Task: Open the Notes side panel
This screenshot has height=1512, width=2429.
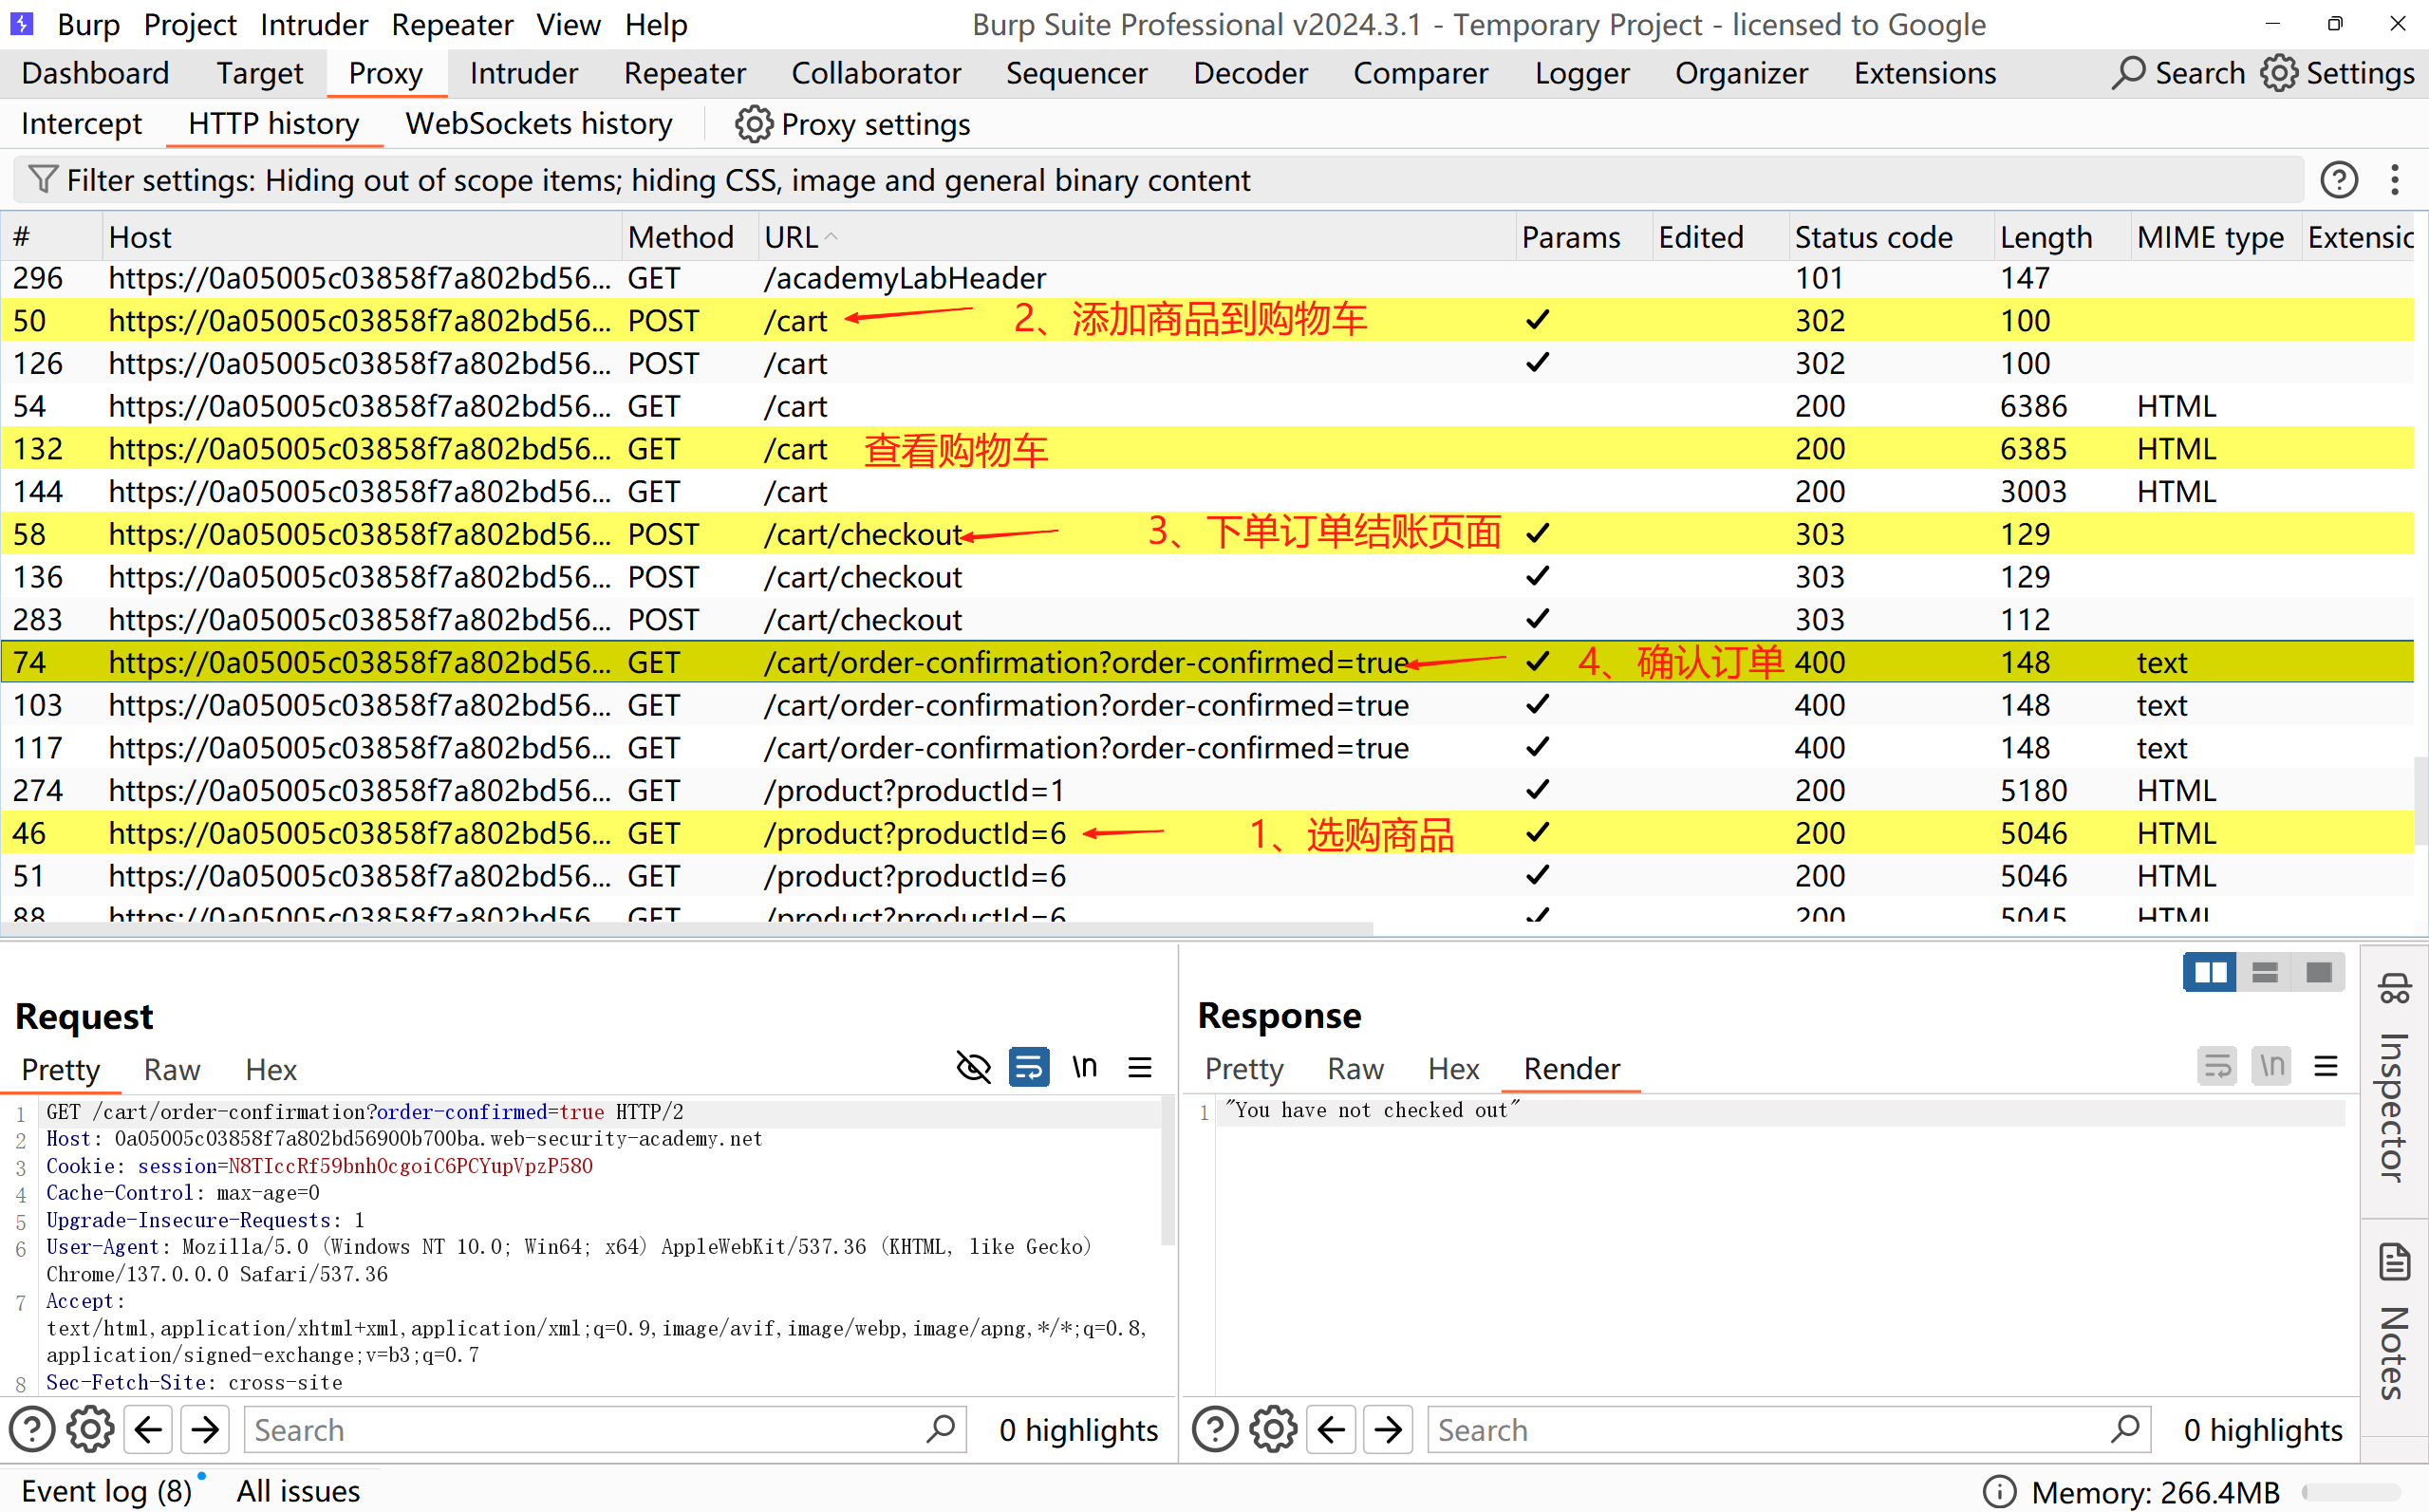Action: (2394, 1322)
